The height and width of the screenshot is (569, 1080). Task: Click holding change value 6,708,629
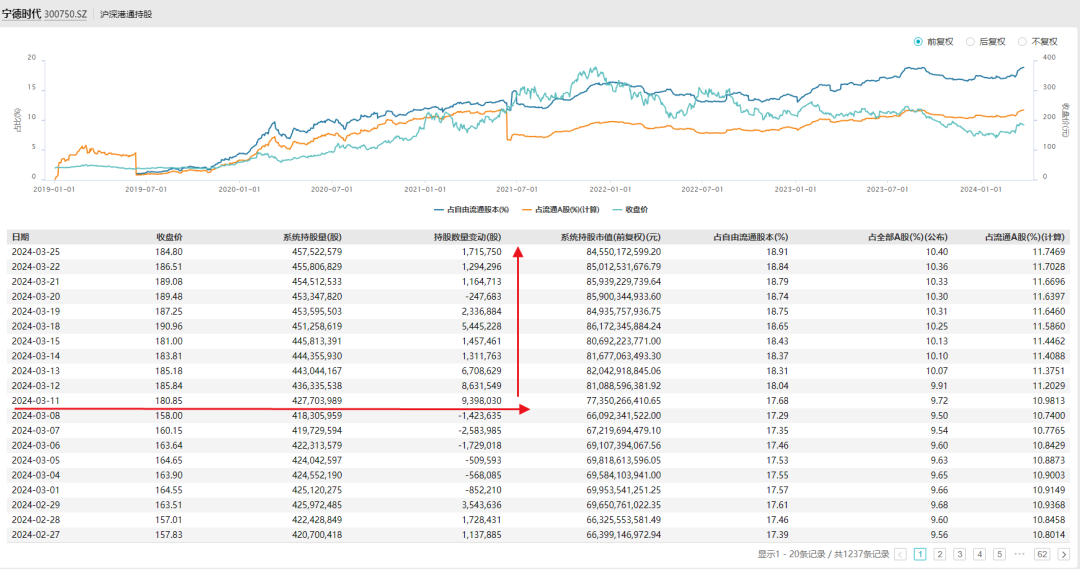tap(481, 371)
